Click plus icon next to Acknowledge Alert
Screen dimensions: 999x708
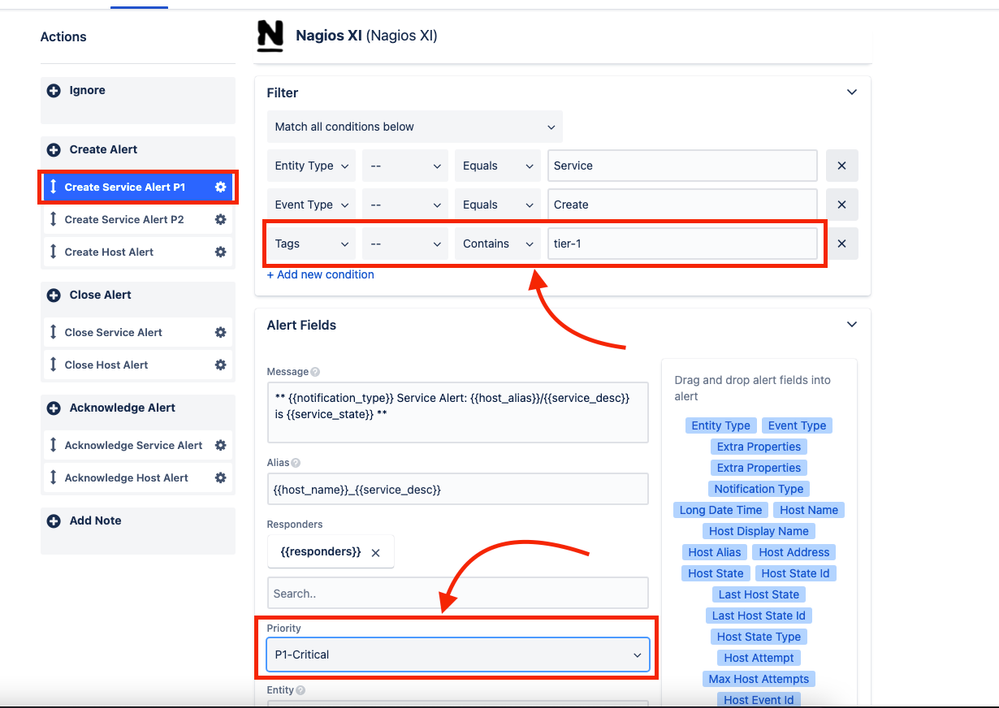[x=54, y=408]
